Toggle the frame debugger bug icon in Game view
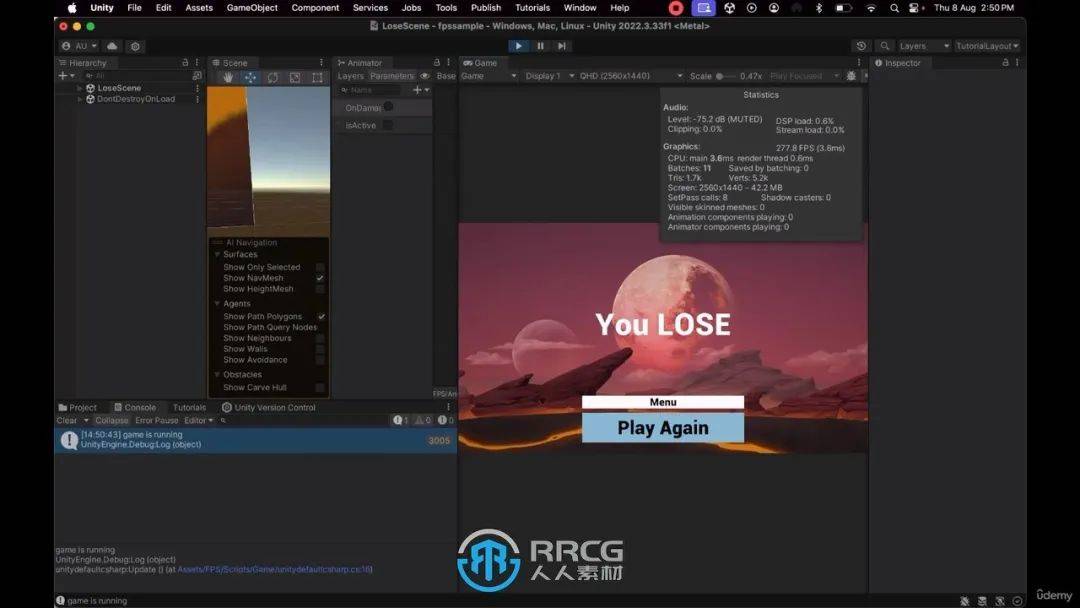Screen dimensions: 1080x608 (851, 76)
